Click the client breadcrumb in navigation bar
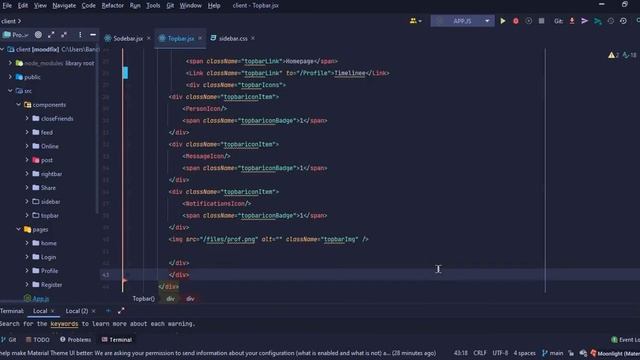This screenshot has width=640, height=360. pyautogui.click(x=8, y=21)
